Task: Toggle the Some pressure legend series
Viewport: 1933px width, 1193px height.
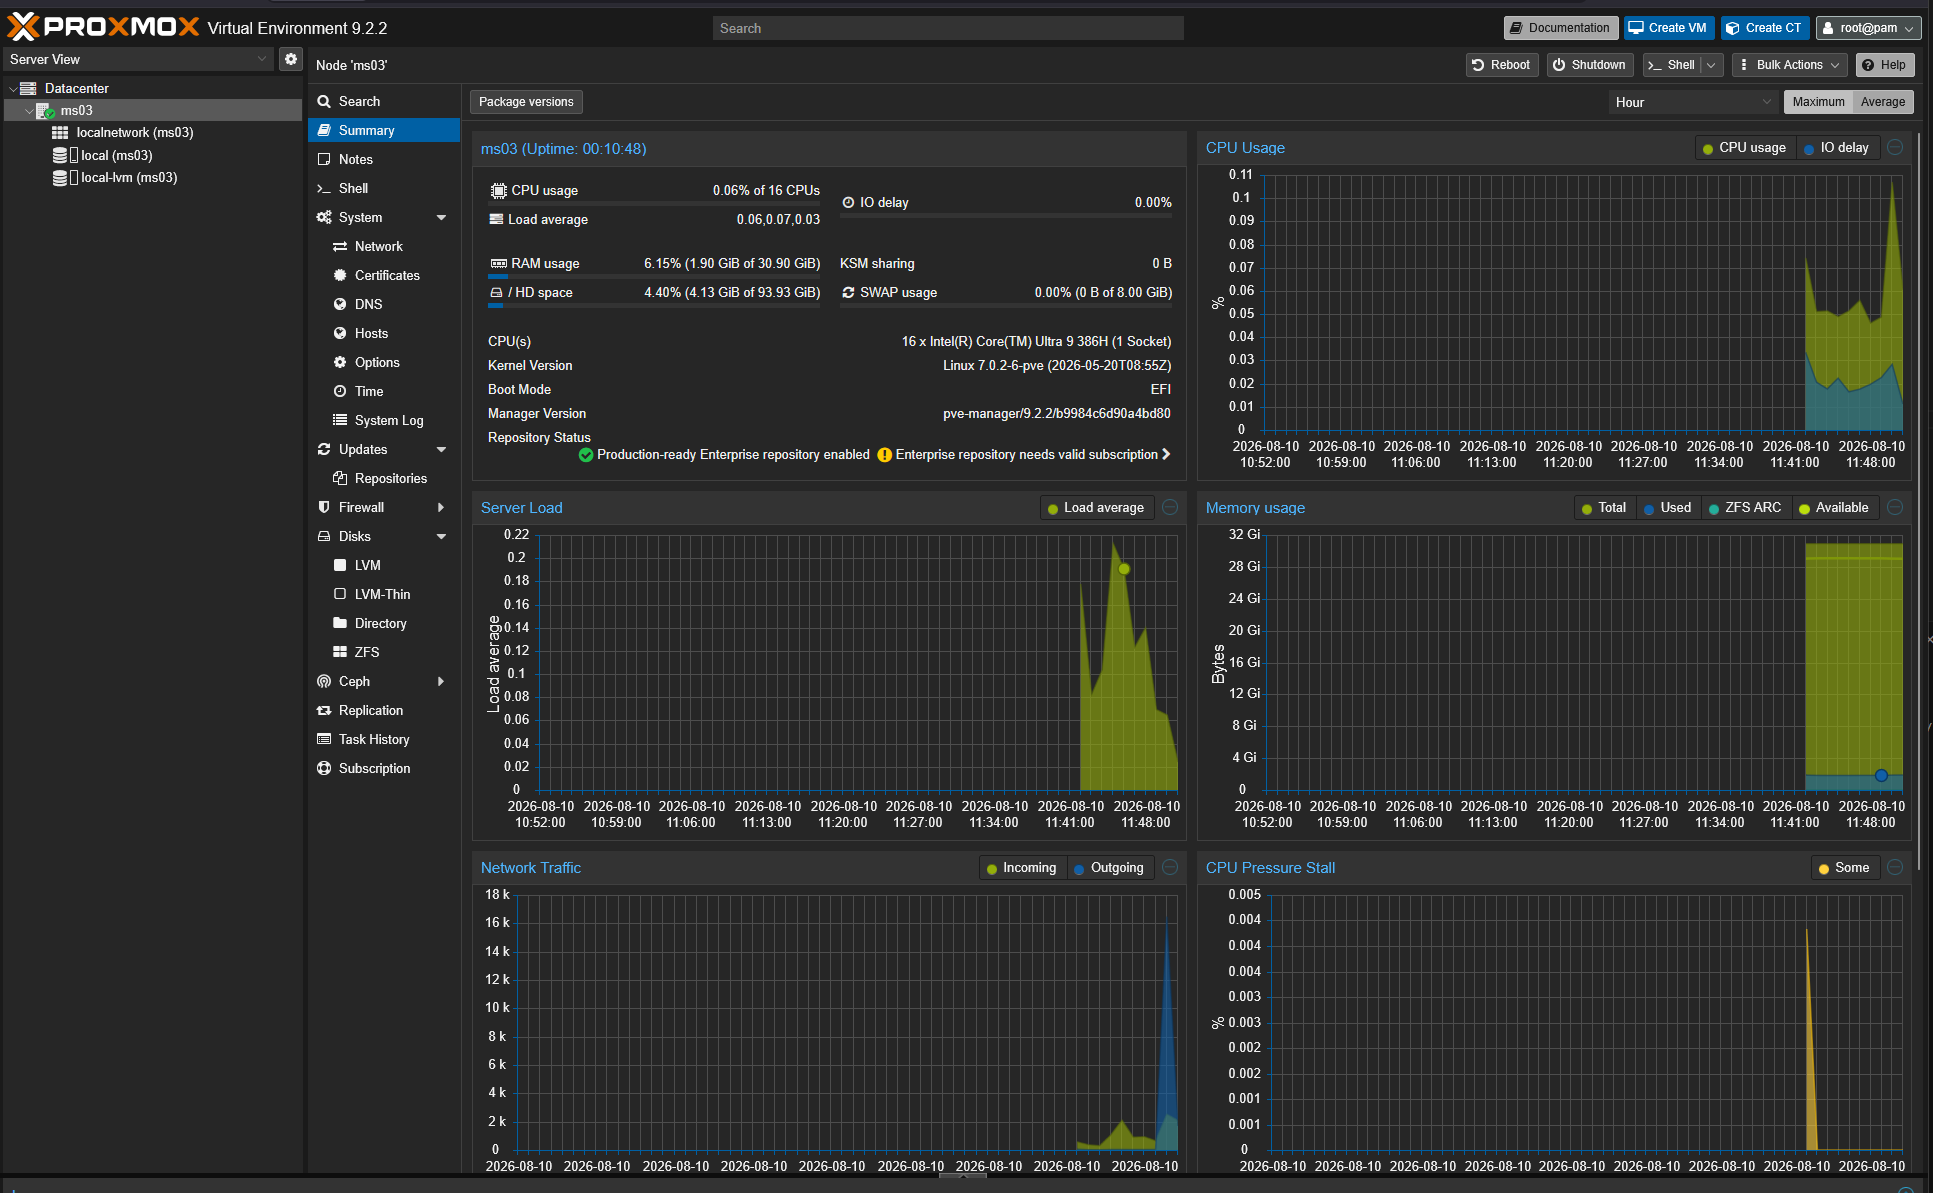Action: pyautogui.click(x=1845, y=868)
